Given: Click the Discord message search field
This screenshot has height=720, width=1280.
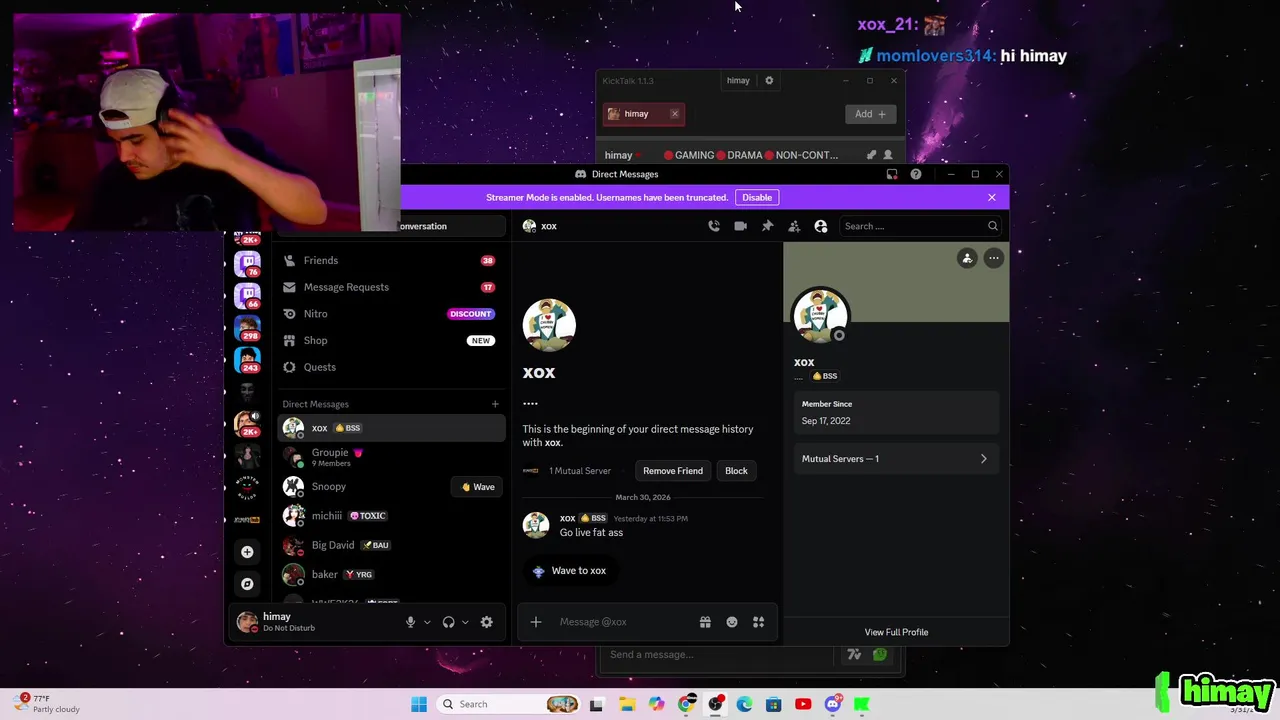Looking at the screenshot, I should pyautogui.click(x=921, y=226).
